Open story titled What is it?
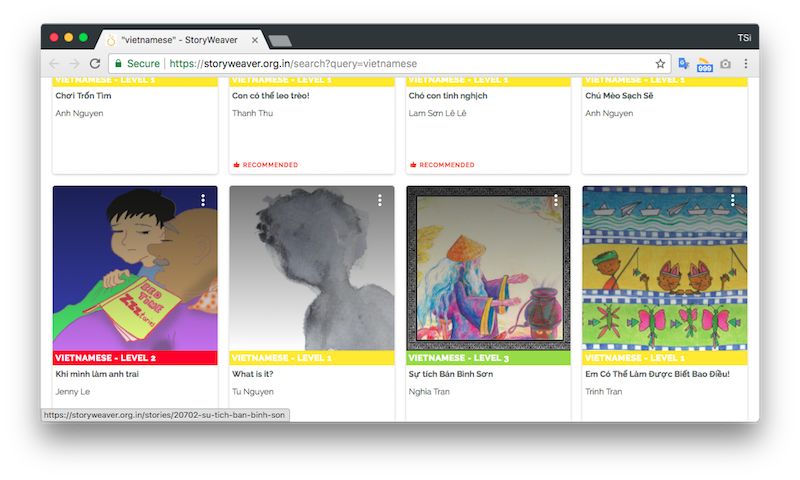The width and height of the screenshot is (800, 480). tap(253, 374)
